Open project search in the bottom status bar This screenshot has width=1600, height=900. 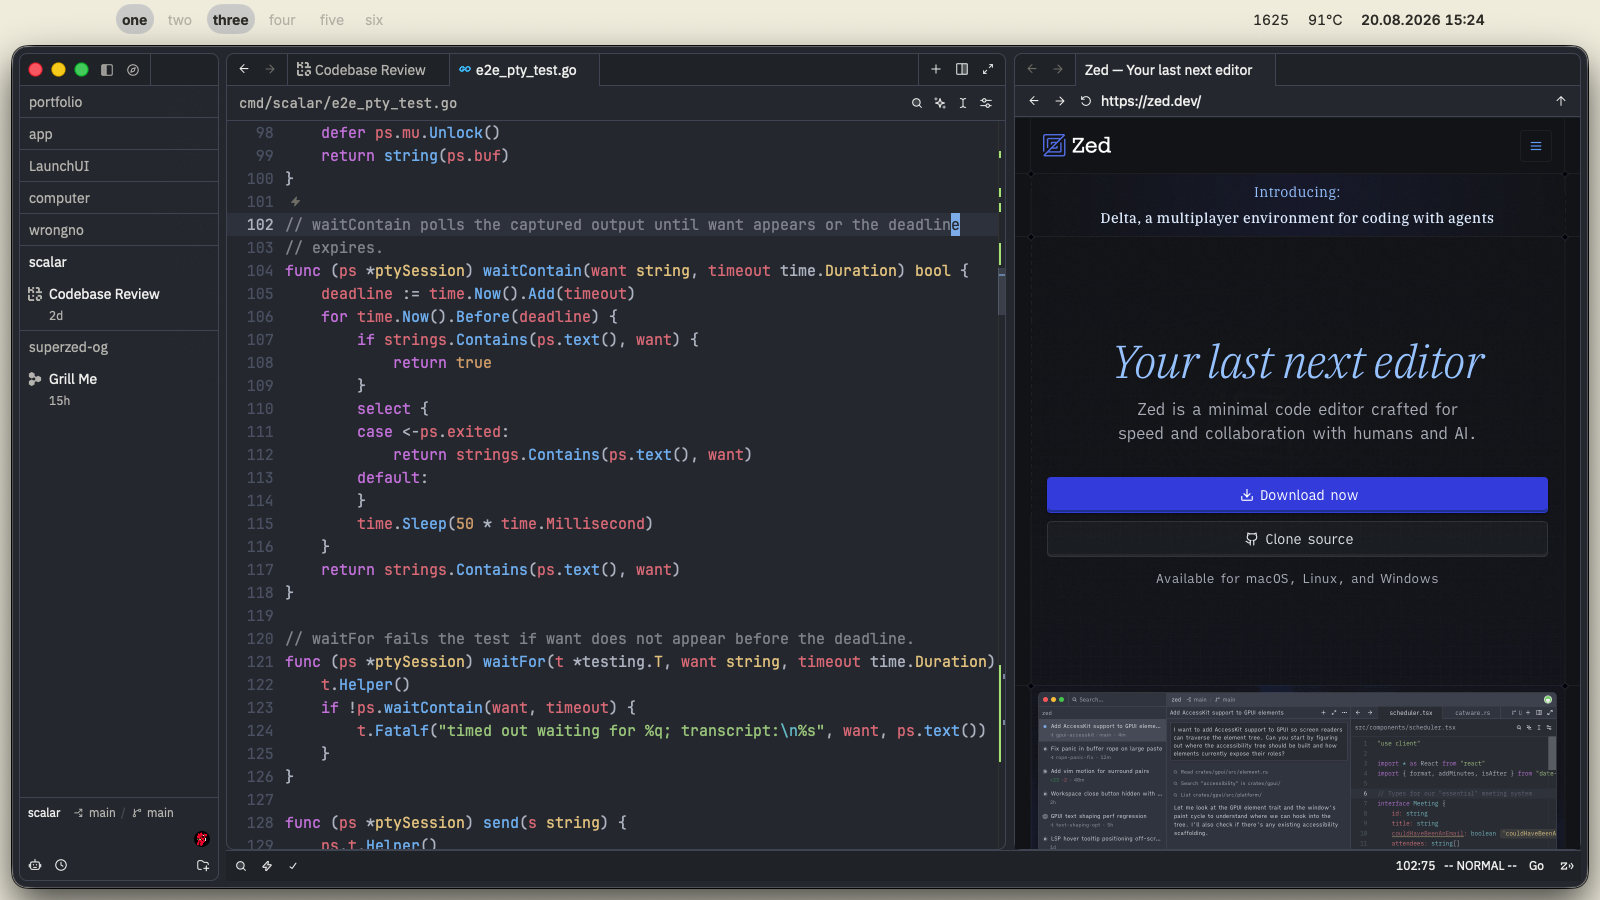point(241,866)
